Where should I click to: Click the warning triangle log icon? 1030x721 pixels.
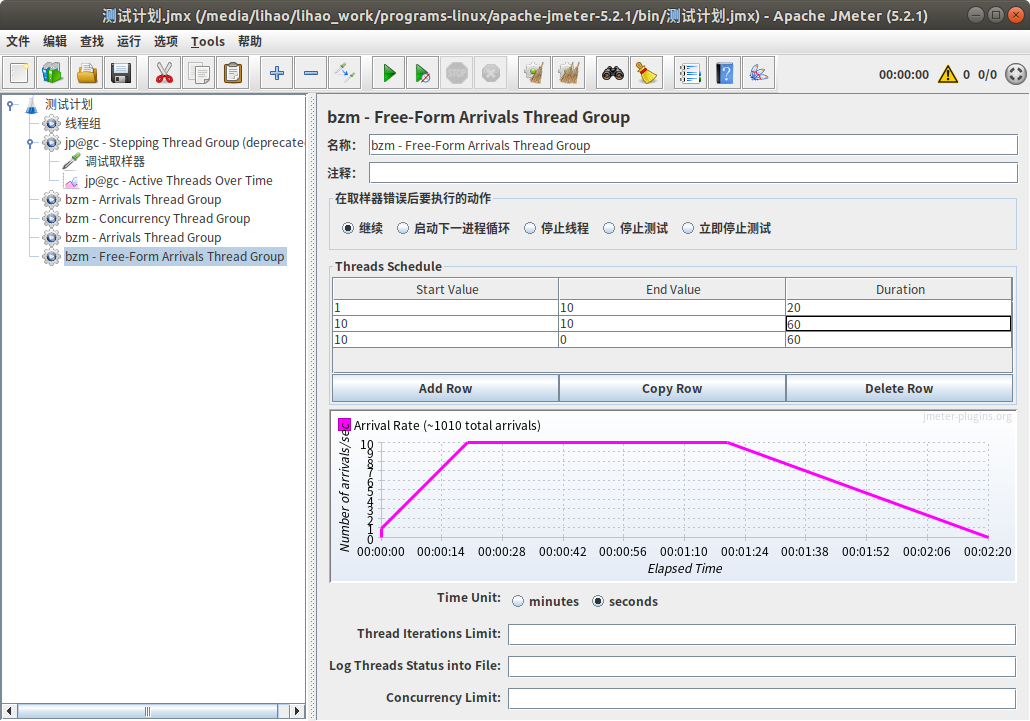click(948, 74)
